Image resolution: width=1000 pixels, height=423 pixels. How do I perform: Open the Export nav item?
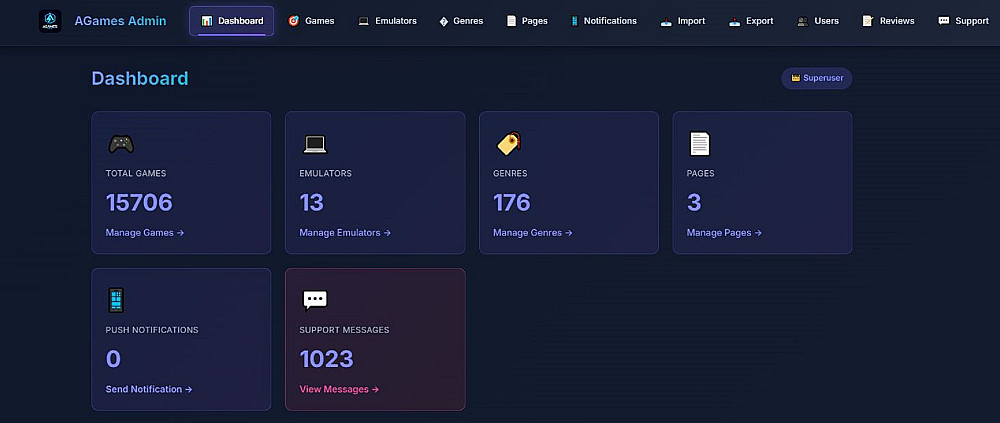point(751,21)
